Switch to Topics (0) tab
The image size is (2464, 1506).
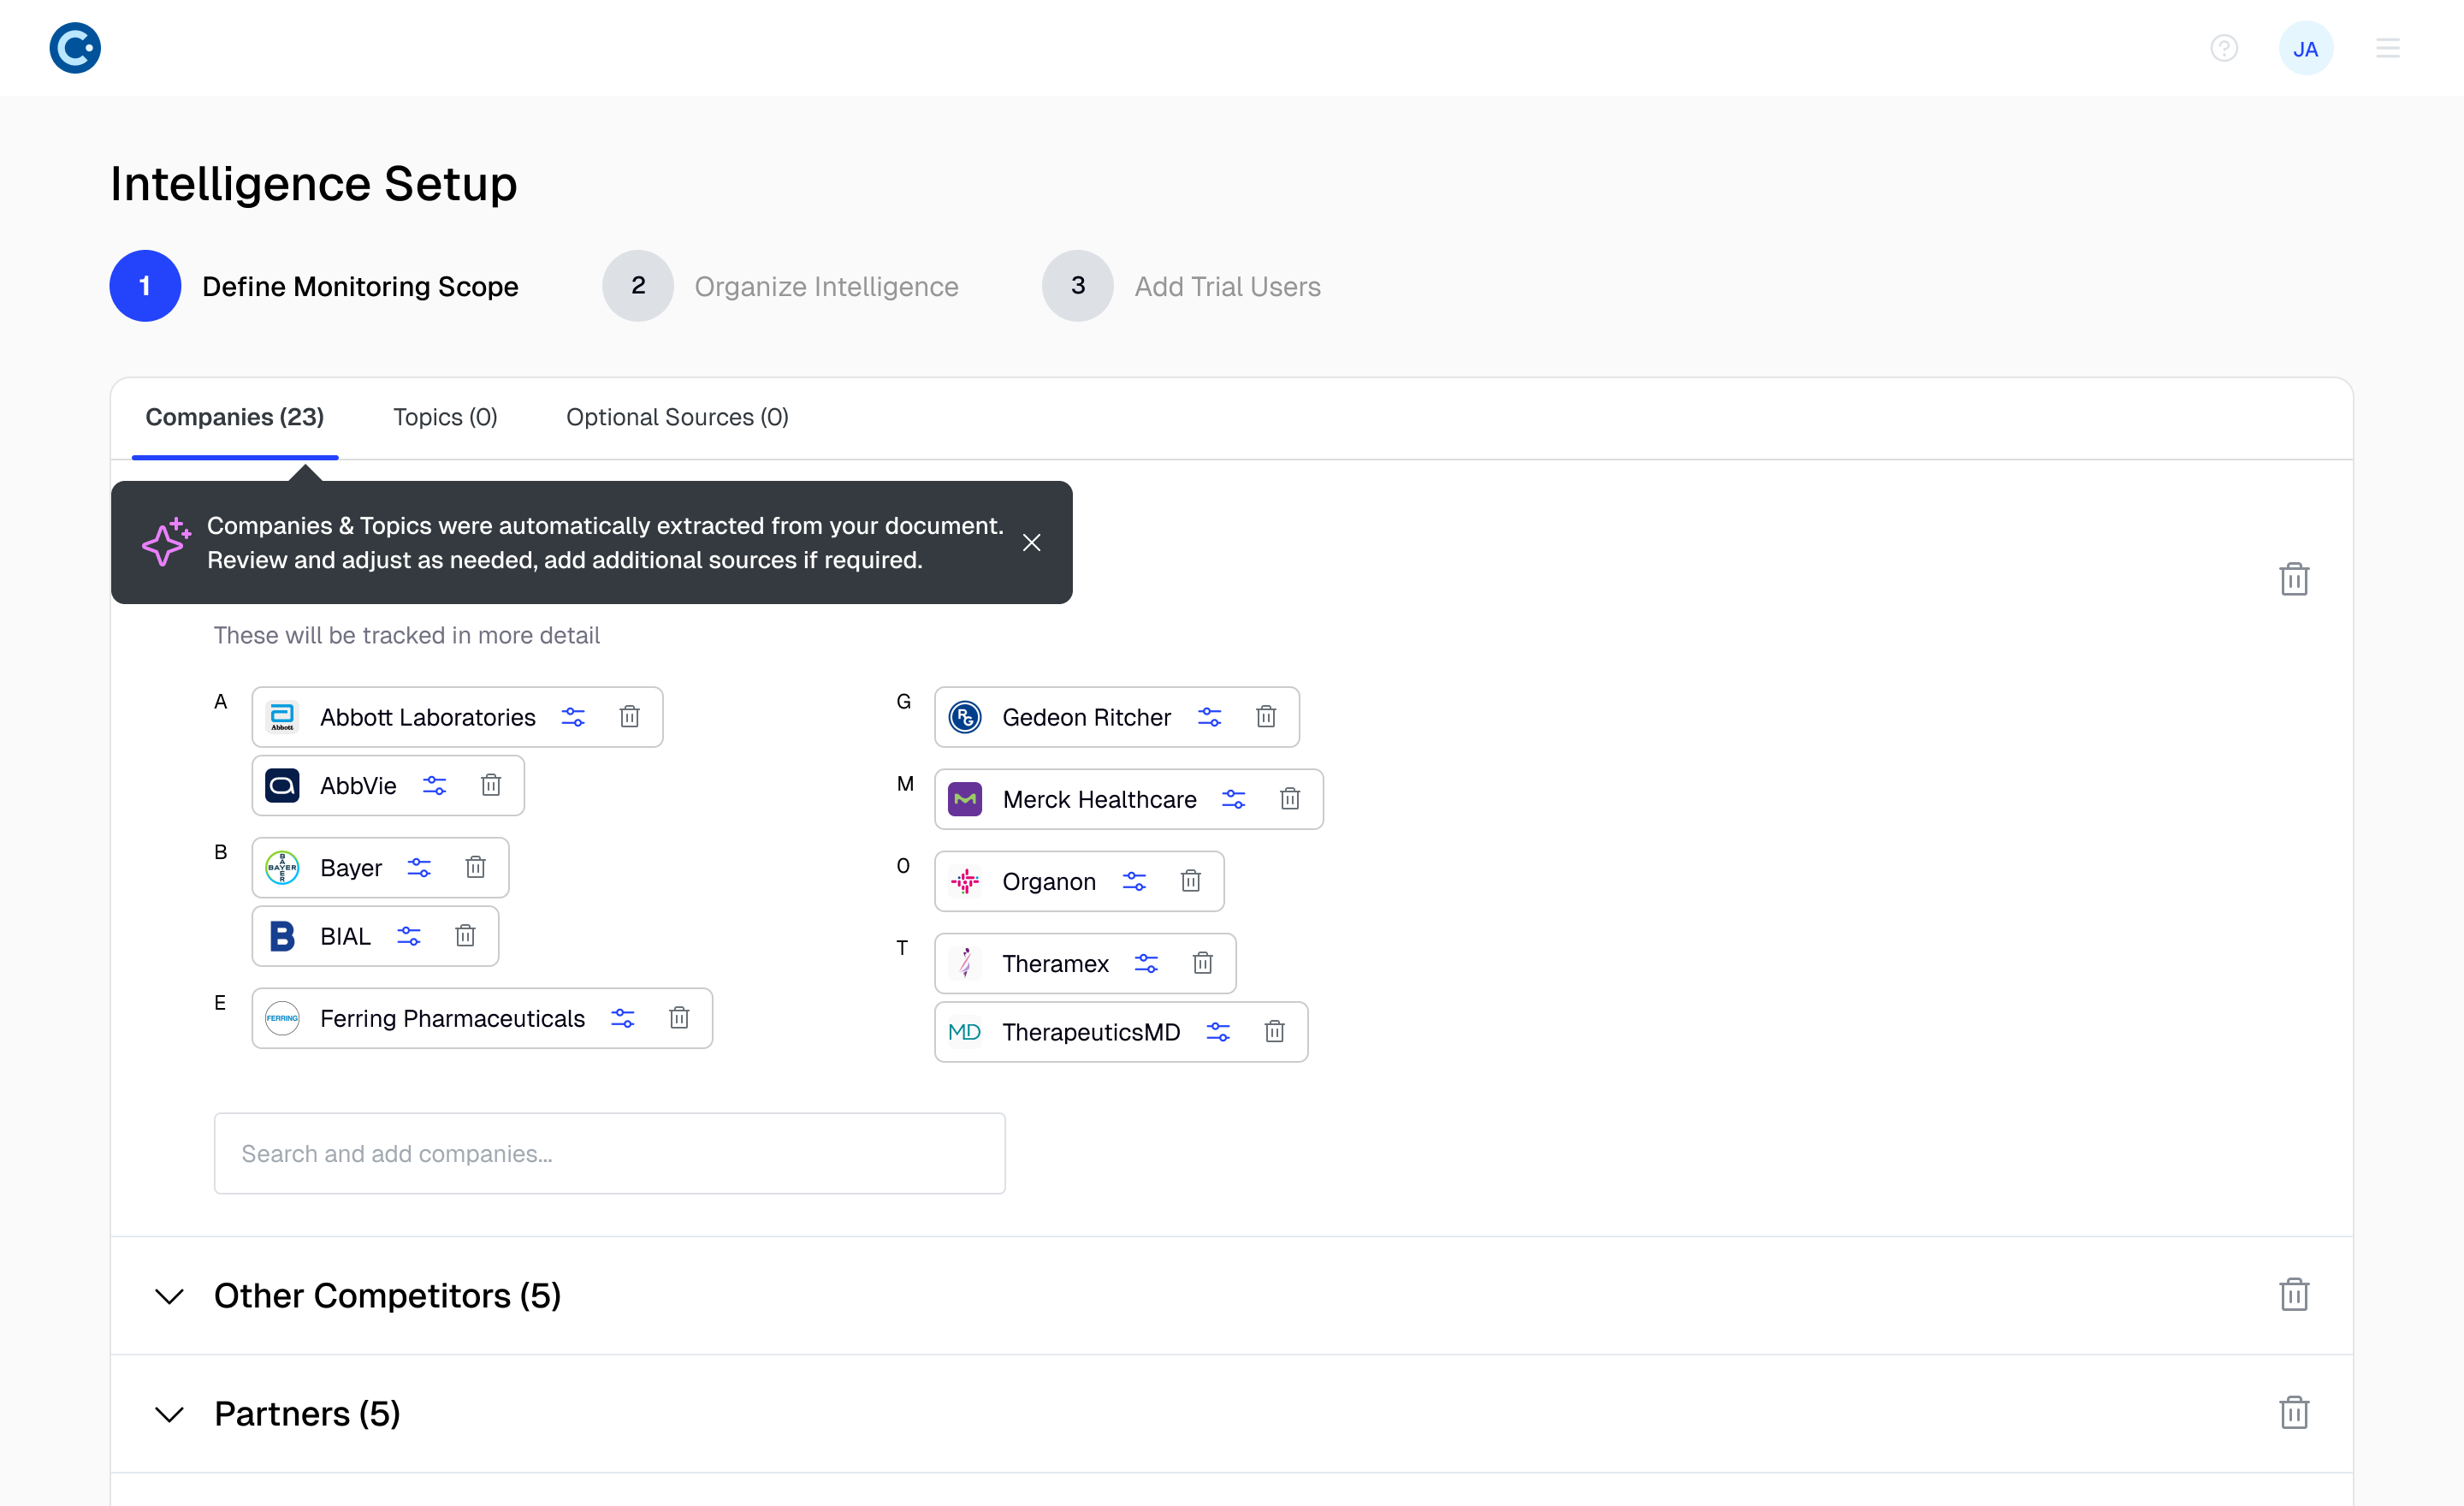[445, 417]
